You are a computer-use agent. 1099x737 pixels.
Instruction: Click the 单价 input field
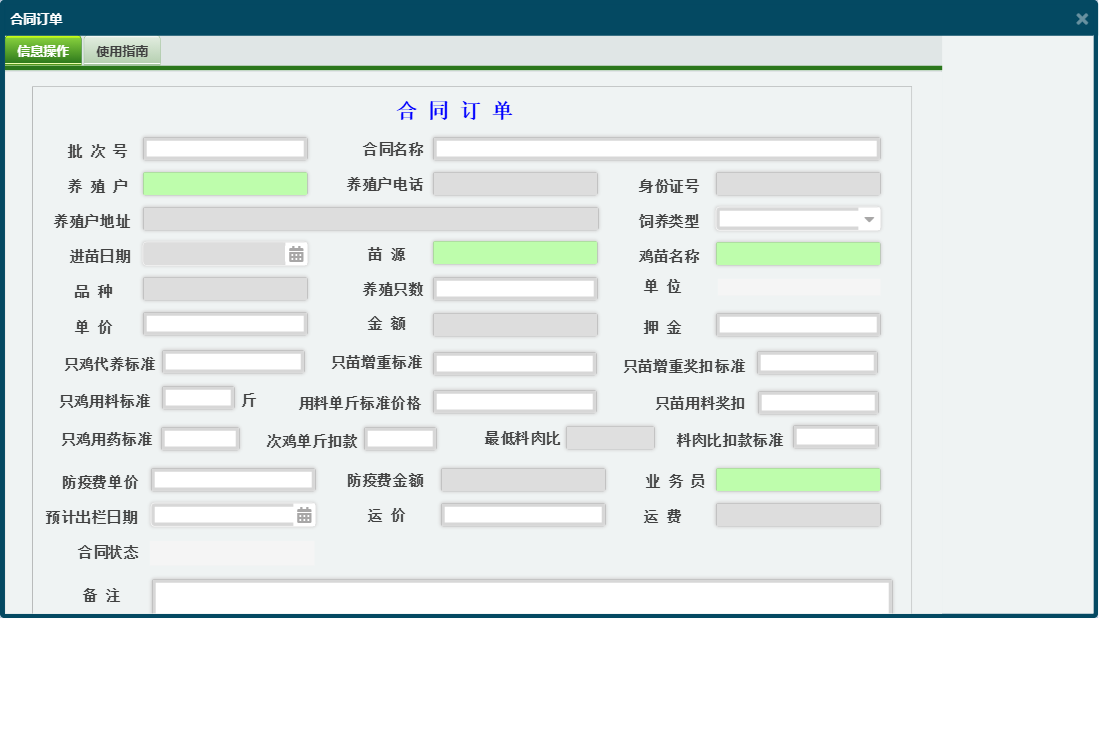[x=225, y=323]
